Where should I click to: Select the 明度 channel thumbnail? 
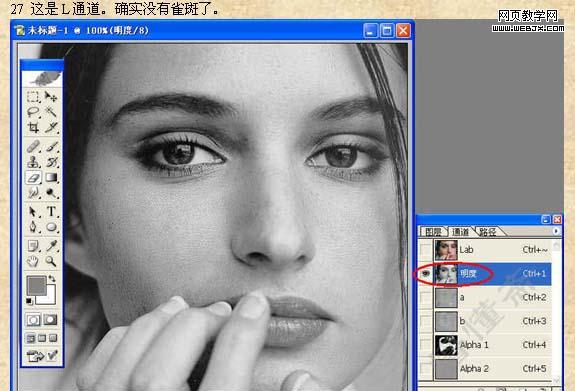(x=446, y=274)
